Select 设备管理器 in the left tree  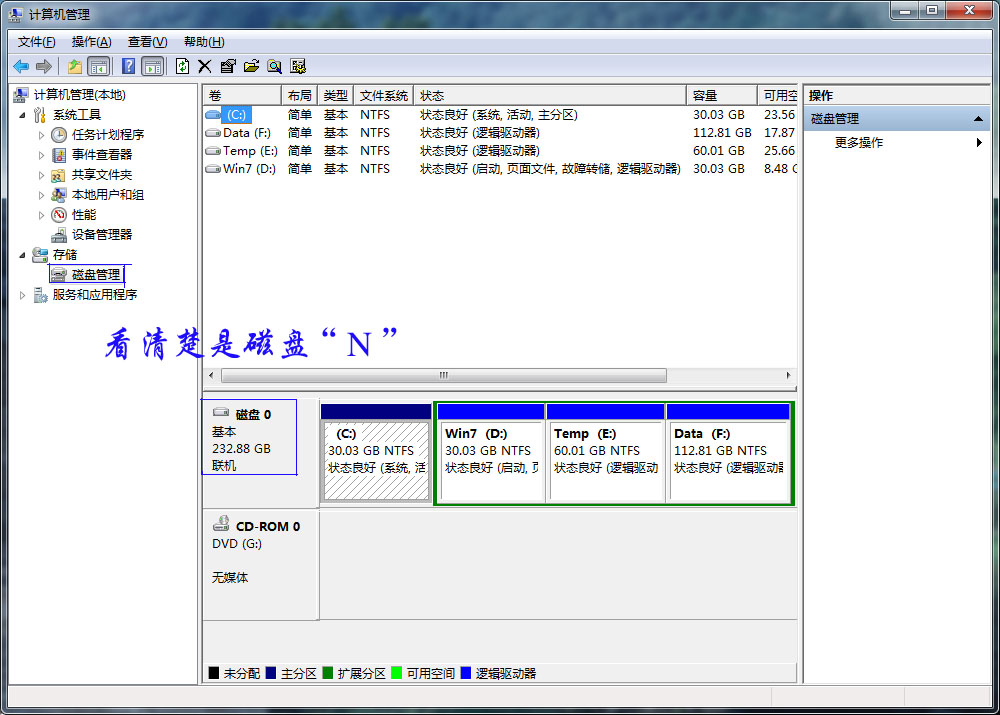[101, 235]
